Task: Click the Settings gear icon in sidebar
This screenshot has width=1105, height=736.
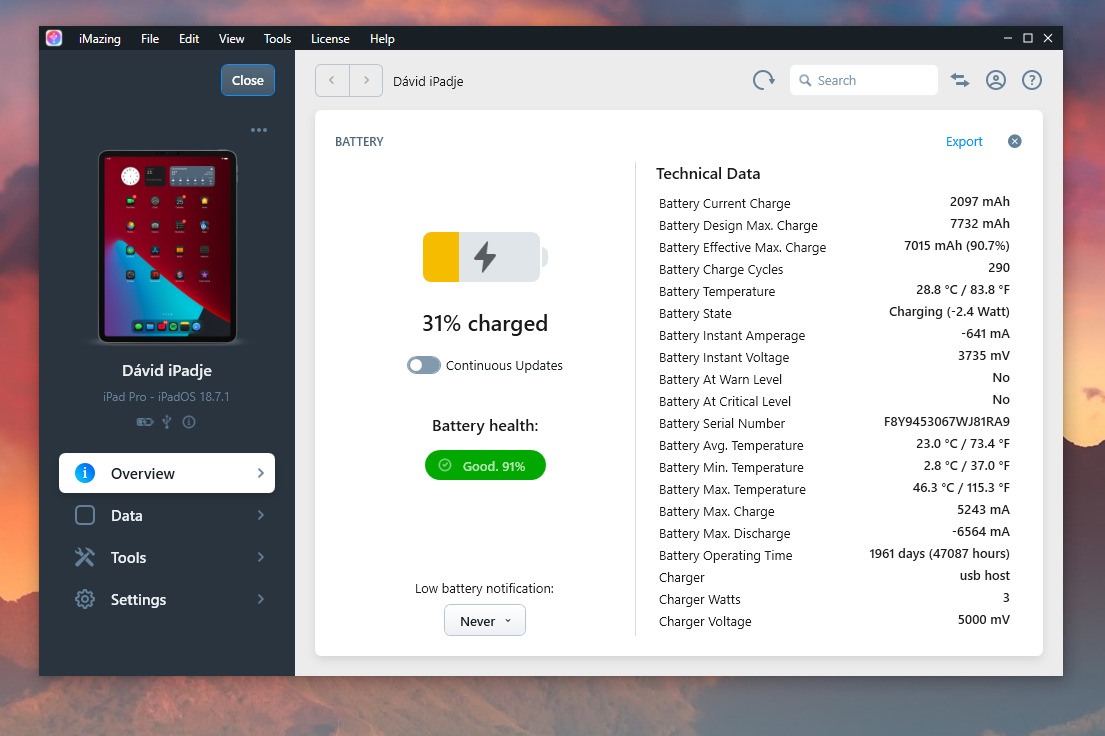Action: [85, 599]
